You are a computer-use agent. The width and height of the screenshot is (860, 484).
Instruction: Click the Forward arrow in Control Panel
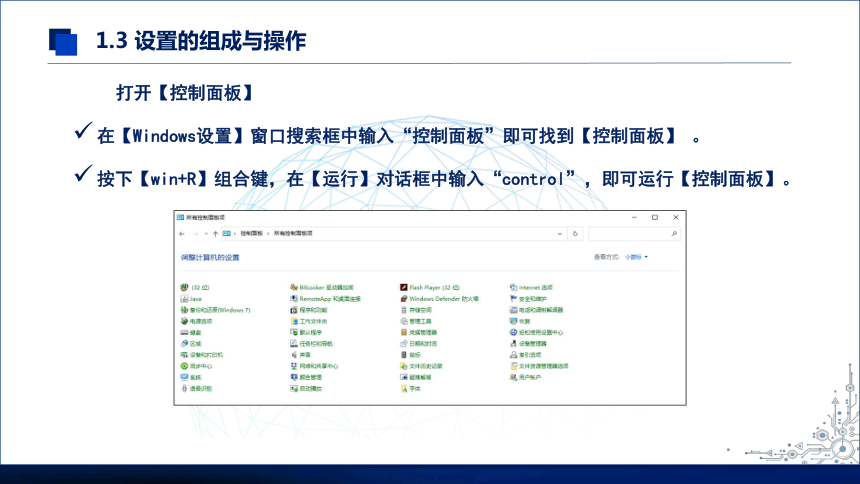tap(195, 234)
